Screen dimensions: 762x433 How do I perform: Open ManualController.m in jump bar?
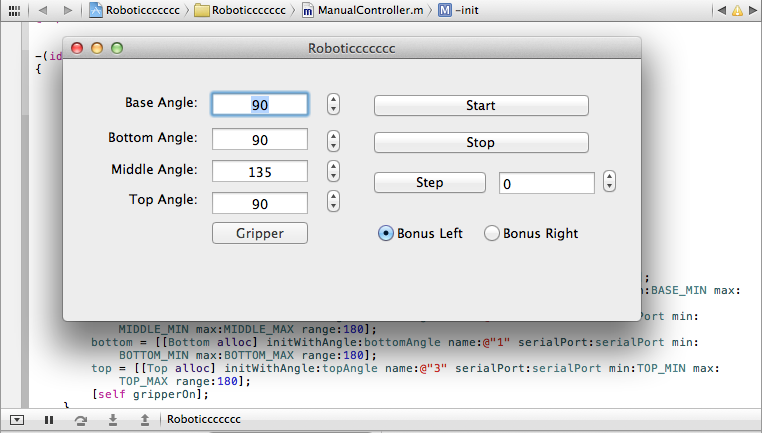pyautogui.click(x=366, y=10)
